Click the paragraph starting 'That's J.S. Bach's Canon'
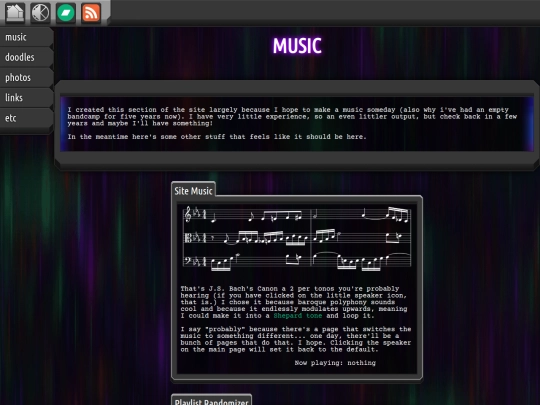Screen dimensions: 540x405 (x=294, y=302)
